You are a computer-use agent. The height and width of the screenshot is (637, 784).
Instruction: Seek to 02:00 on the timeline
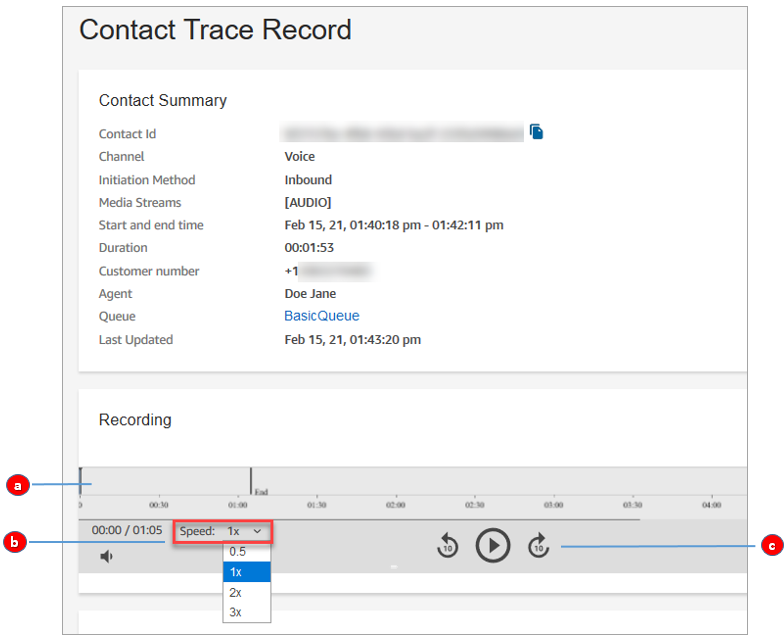(x=396, y=505)
